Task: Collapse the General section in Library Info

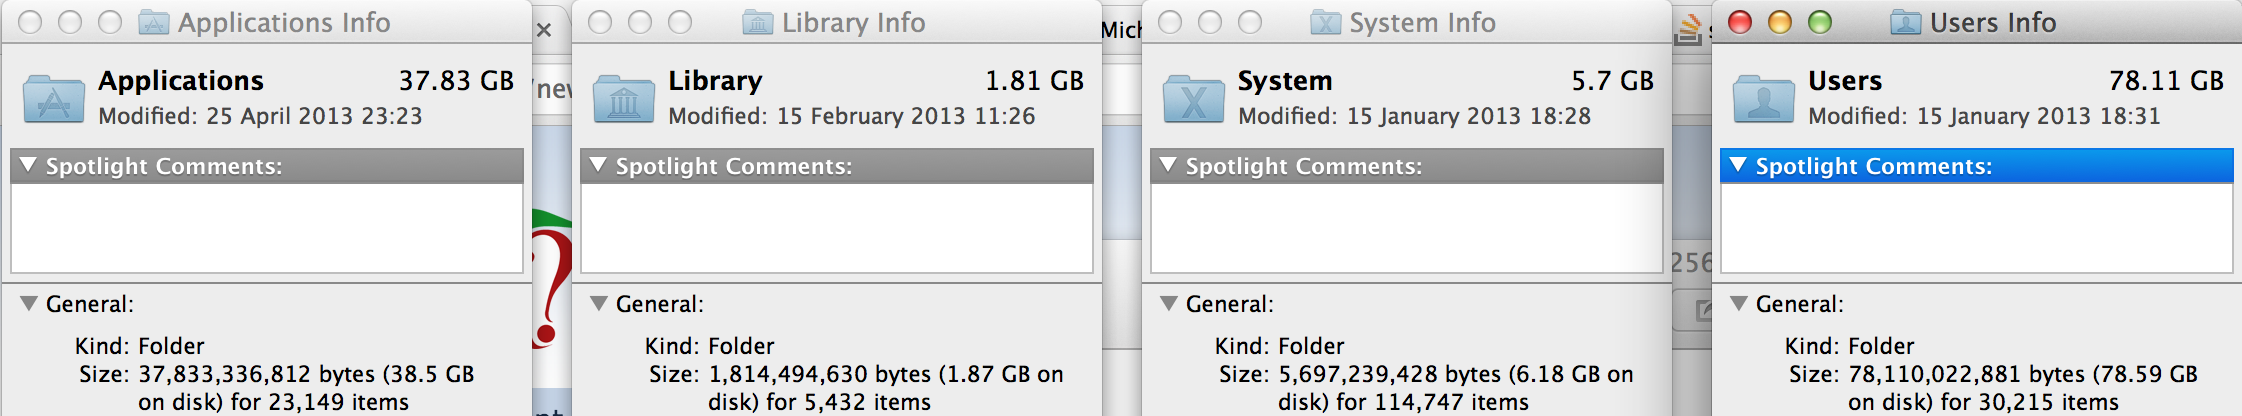Action: (x=598, y=303)
